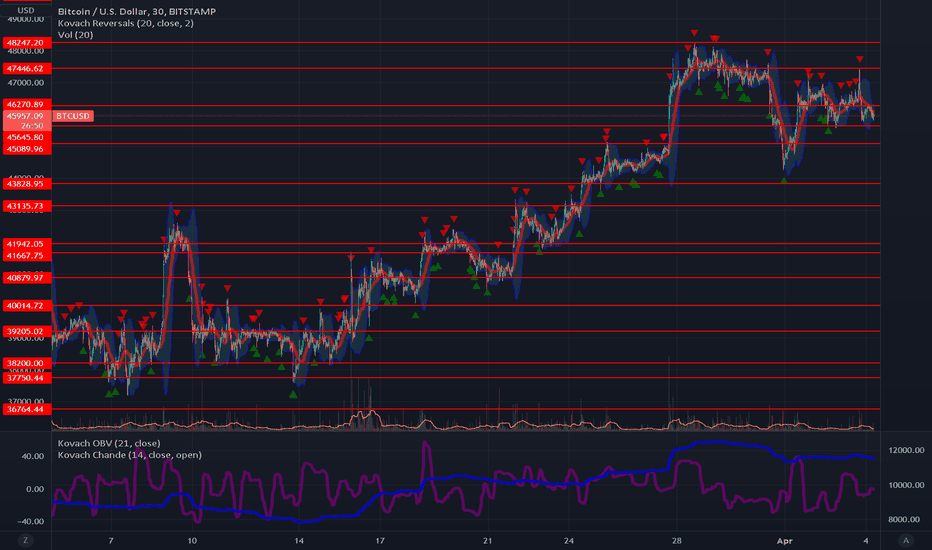932x550 pixels.
Task: Click the -40.00 value on Chande scale
Action: [x=31, y=521]
